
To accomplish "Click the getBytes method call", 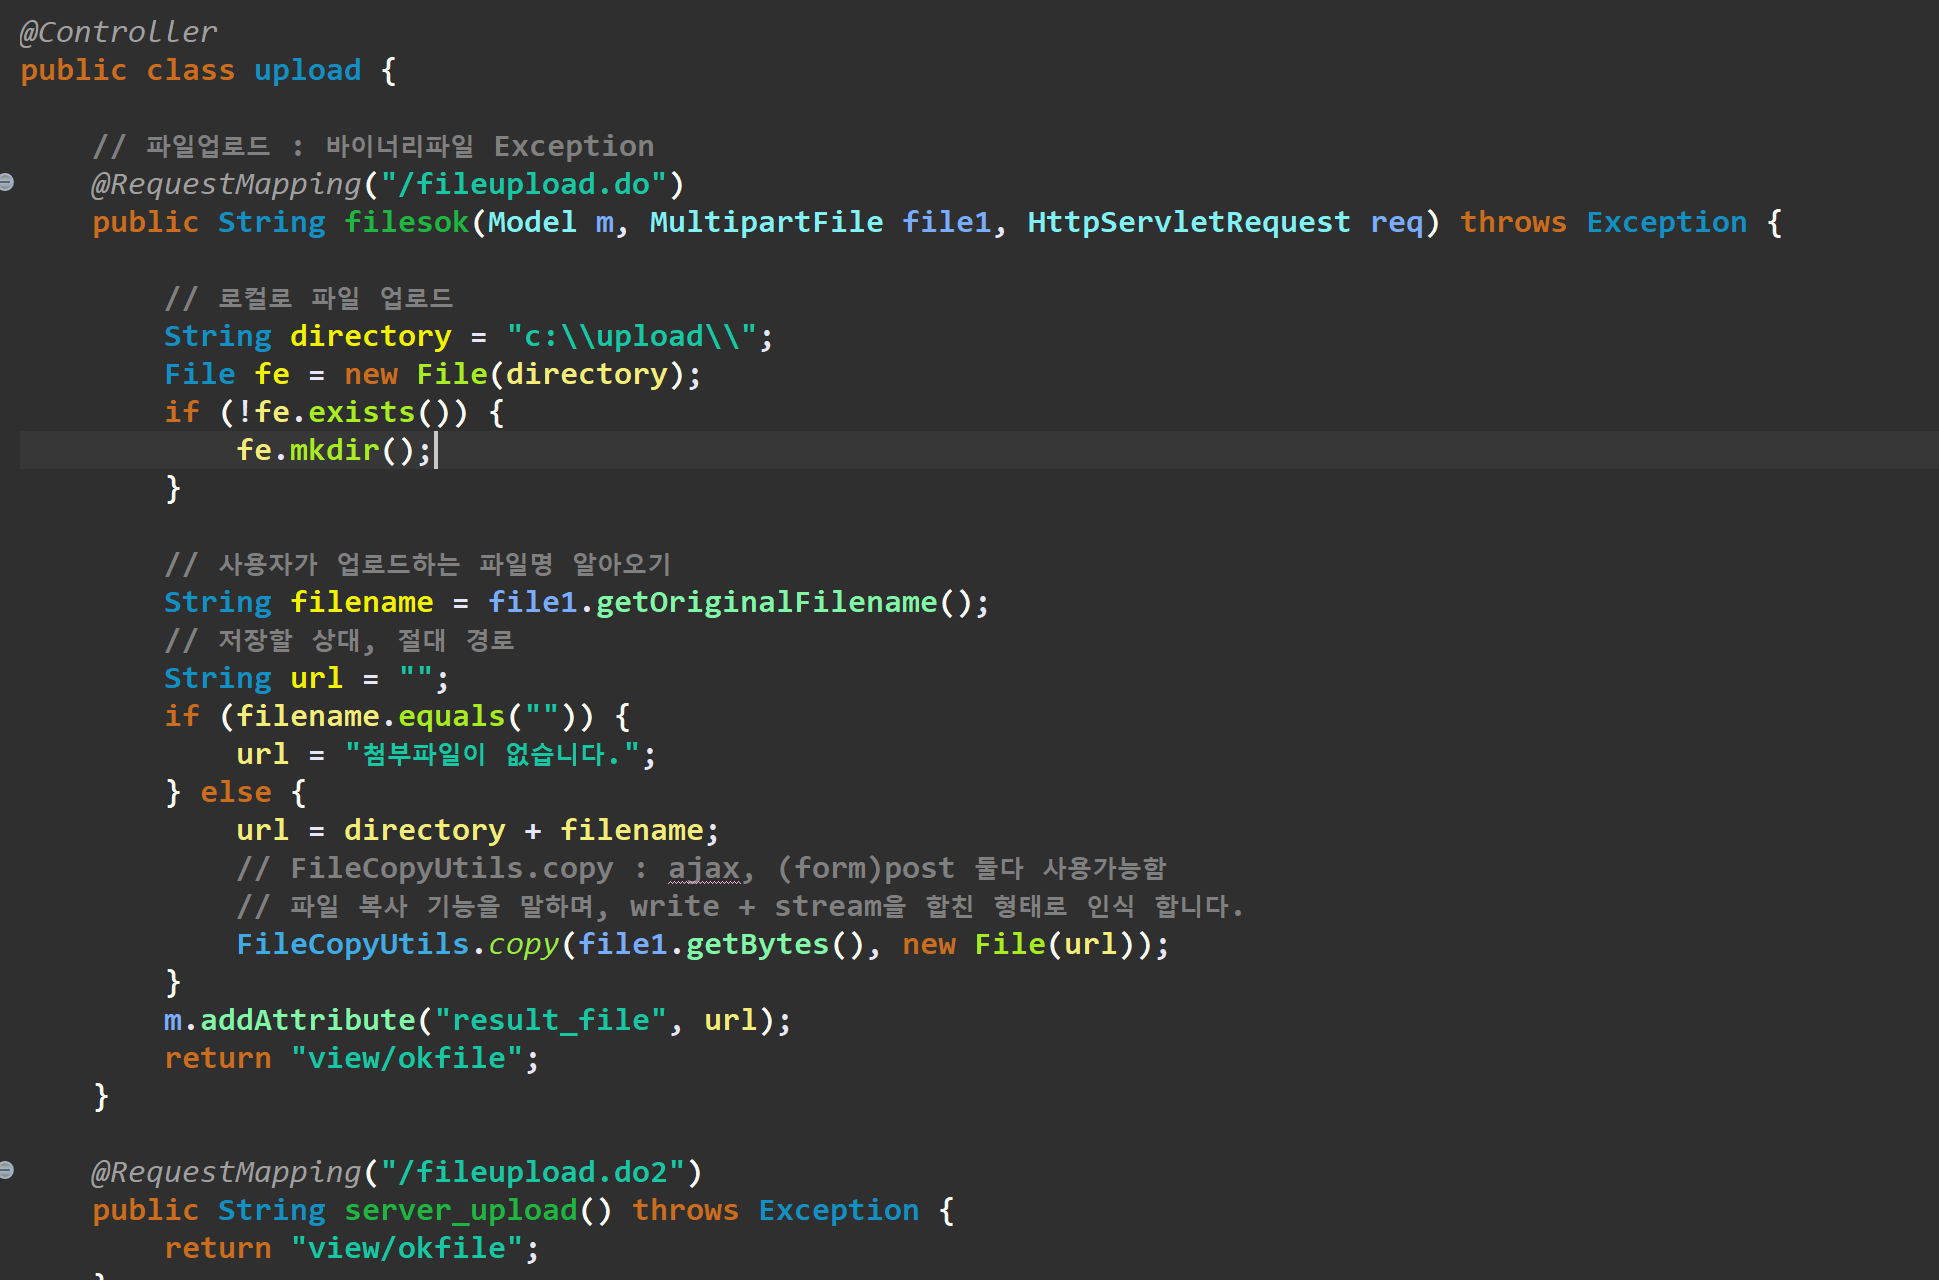I will (x=757, y=944).
